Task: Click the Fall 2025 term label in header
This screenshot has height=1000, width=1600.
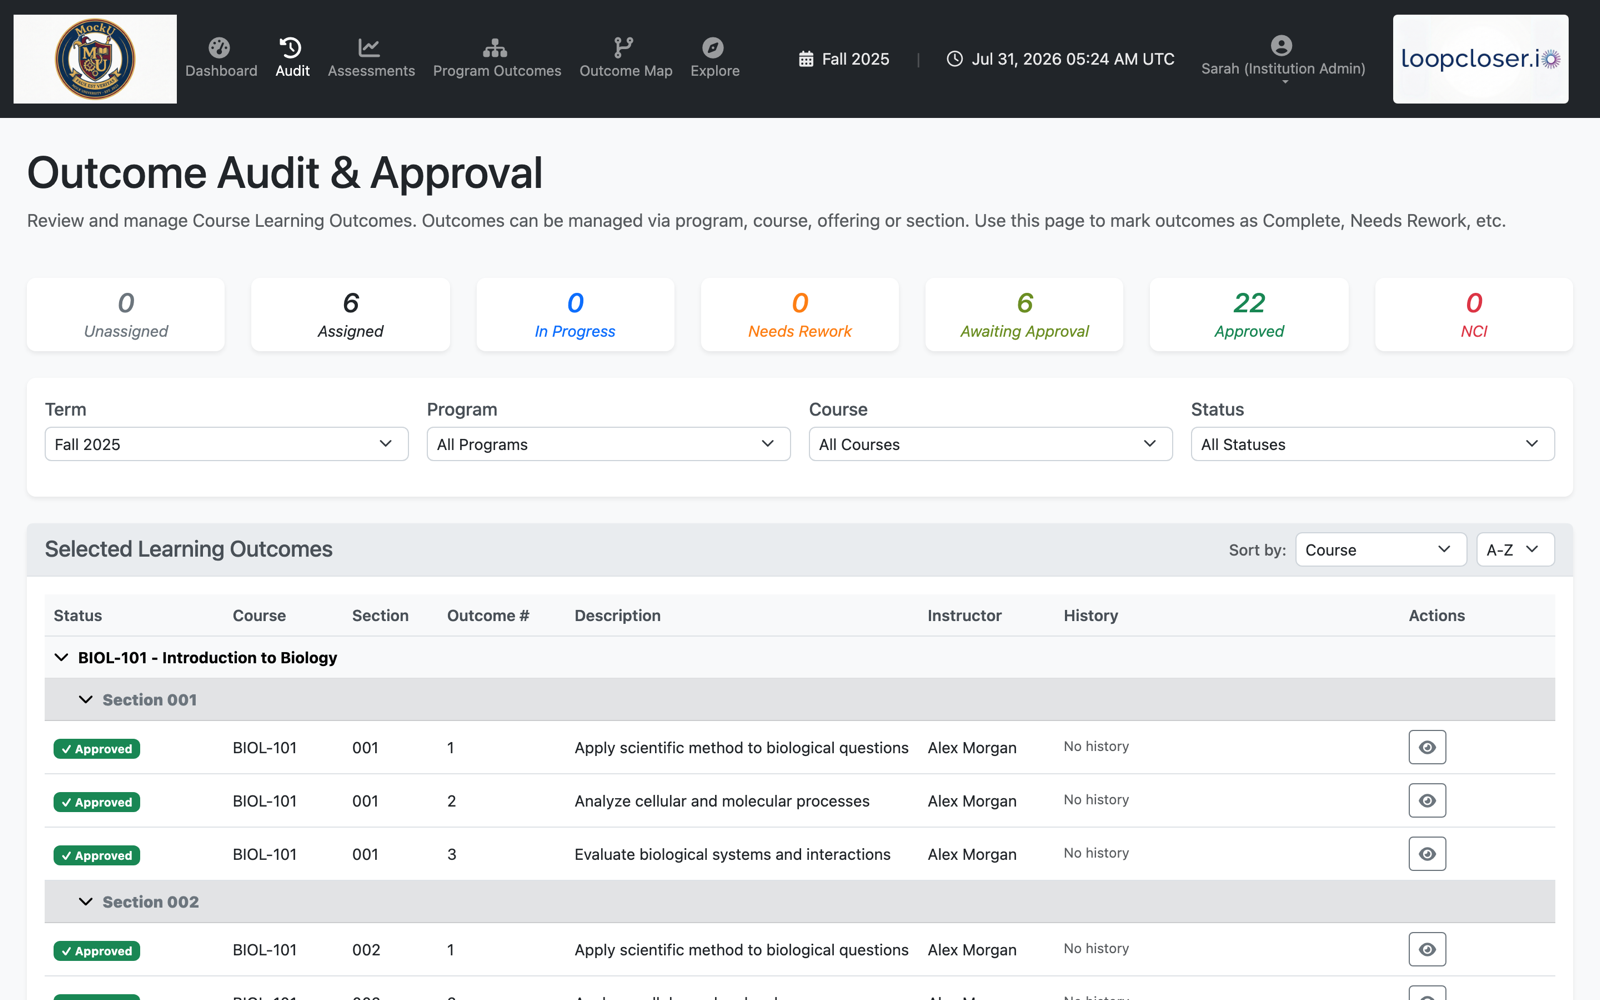Action: (856, 59)
